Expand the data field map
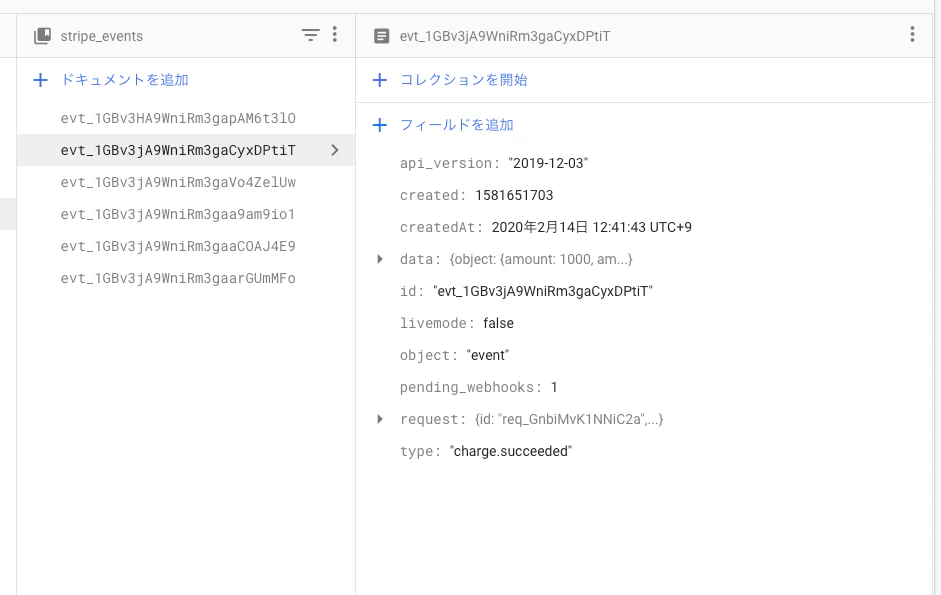 coord(380,259)
